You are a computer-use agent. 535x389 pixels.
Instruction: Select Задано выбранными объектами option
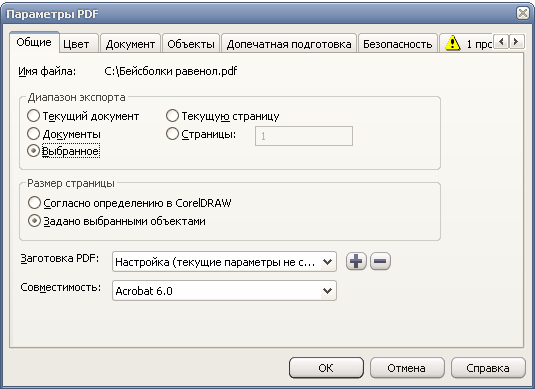click(x=34, y=221)
